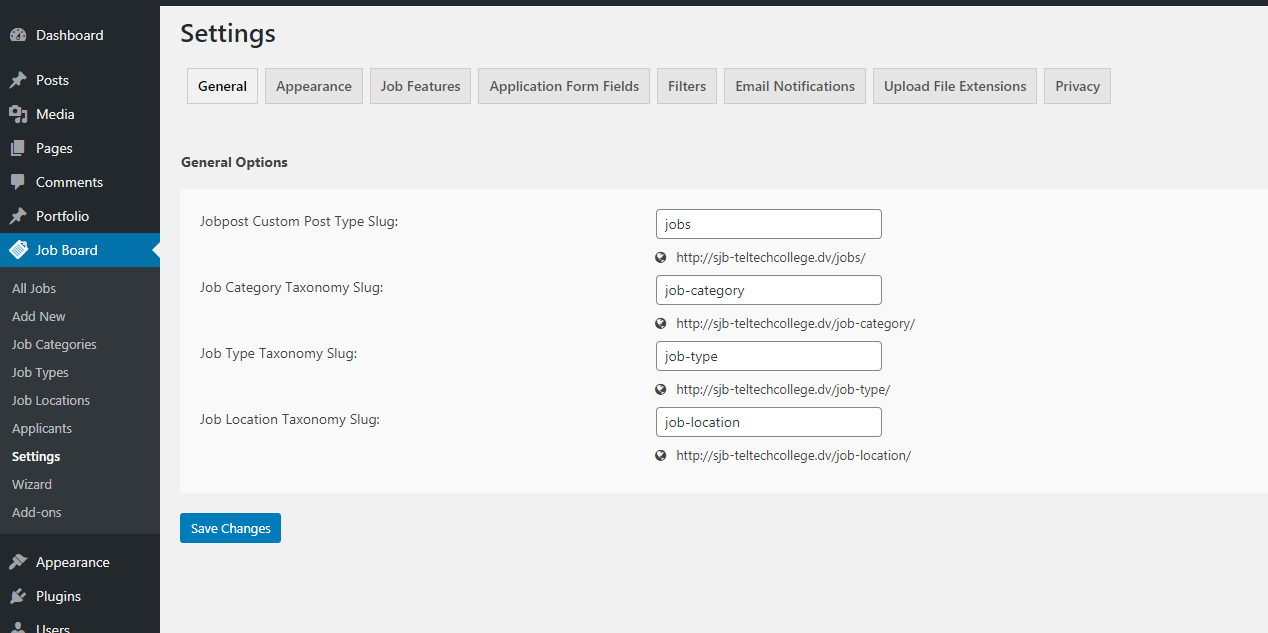
Task: Go to Applicants submenu link
Action: pyautogui.click(x=42, y=428)
